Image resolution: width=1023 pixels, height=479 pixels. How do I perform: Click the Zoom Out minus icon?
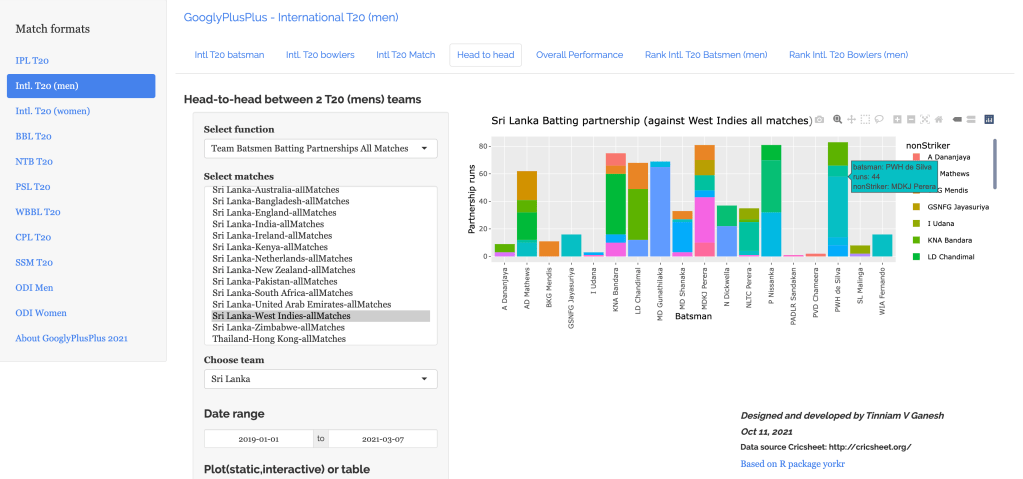point(912,119)
